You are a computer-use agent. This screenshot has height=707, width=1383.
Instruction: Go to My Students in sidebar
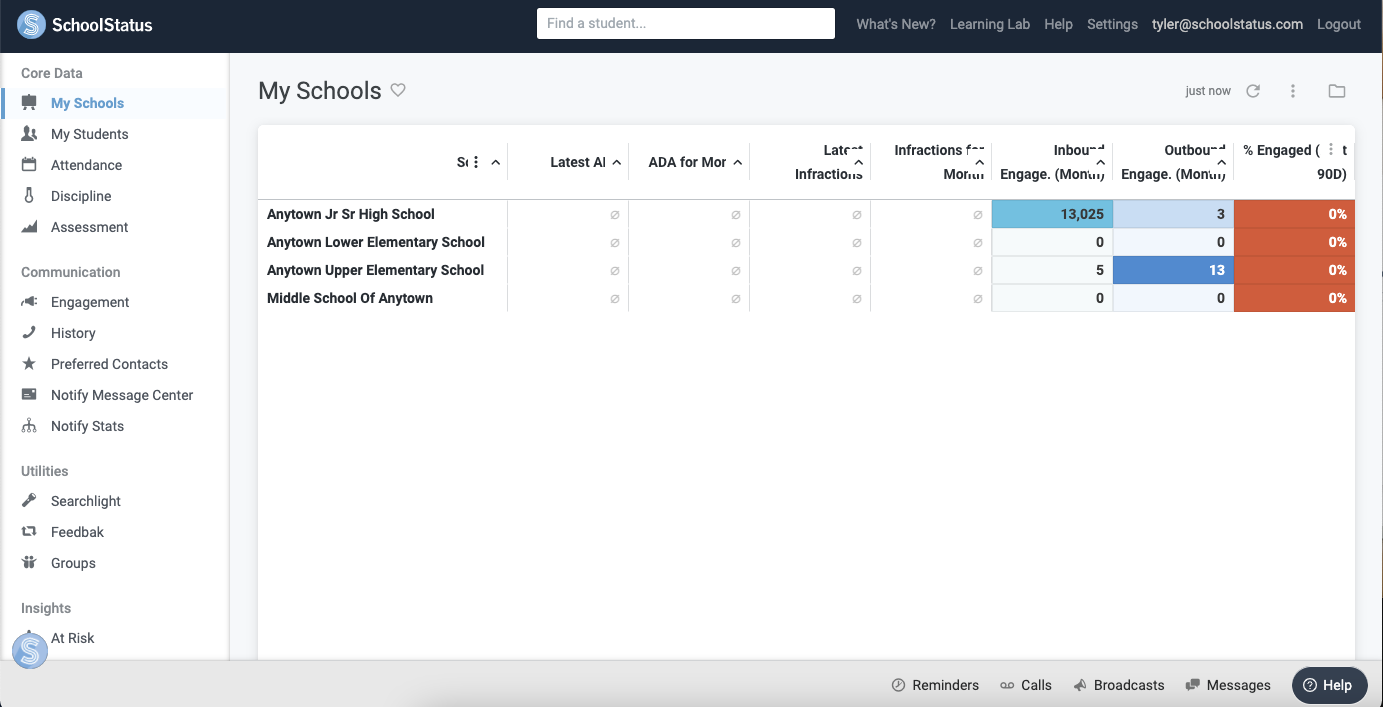tap(89, 134)
